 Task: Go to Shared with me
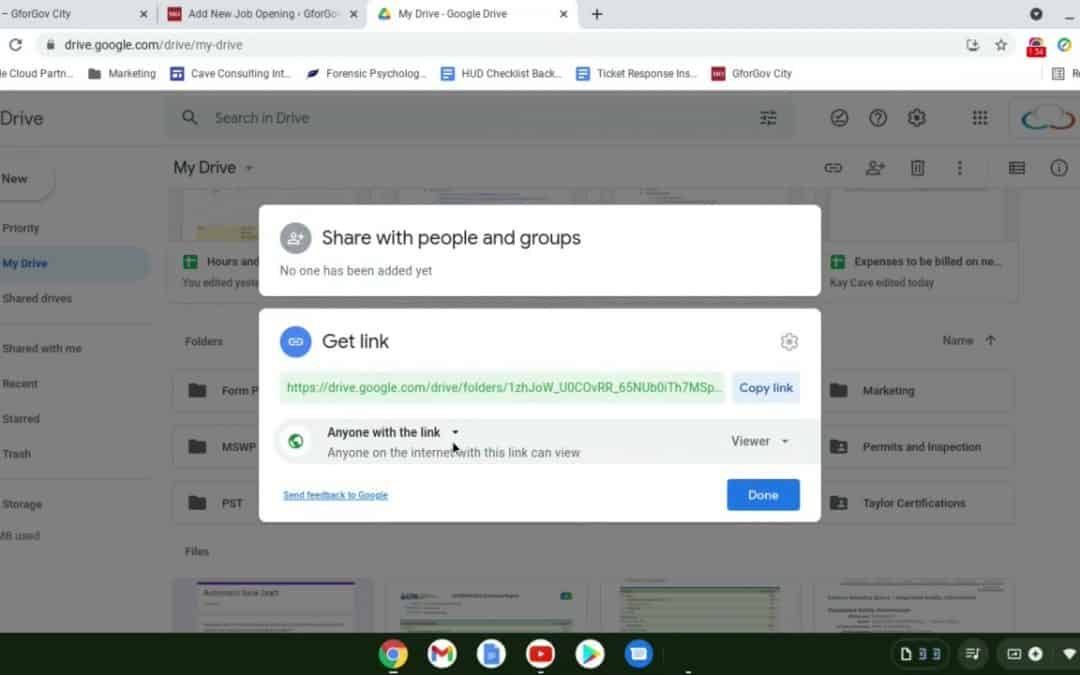point(42,349)
